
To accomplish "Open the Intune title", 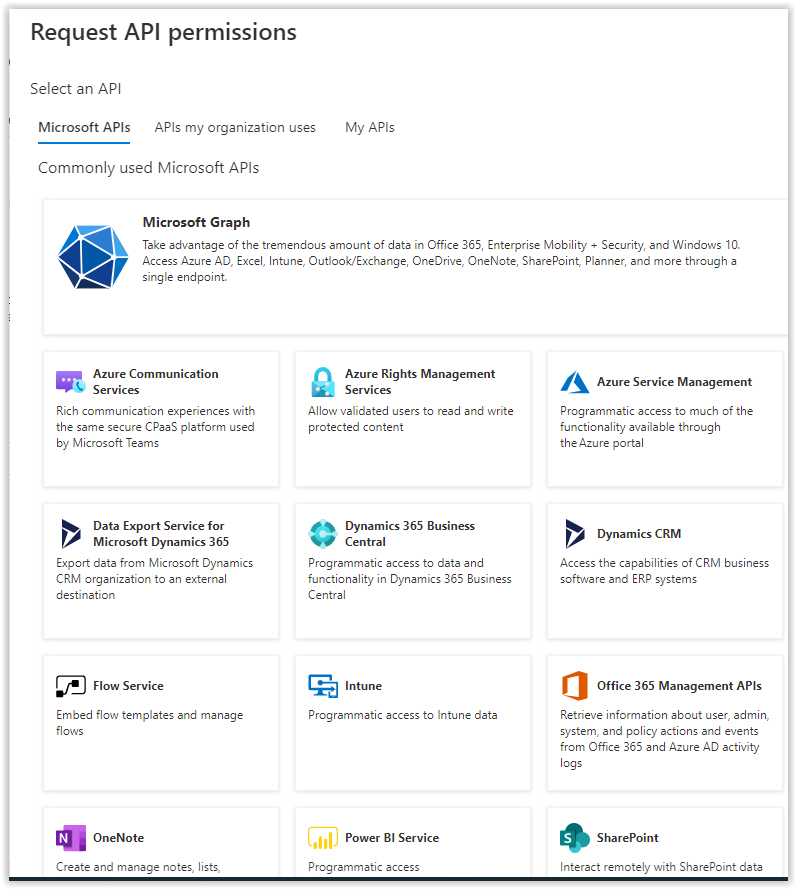I will [x=363, y=686].
